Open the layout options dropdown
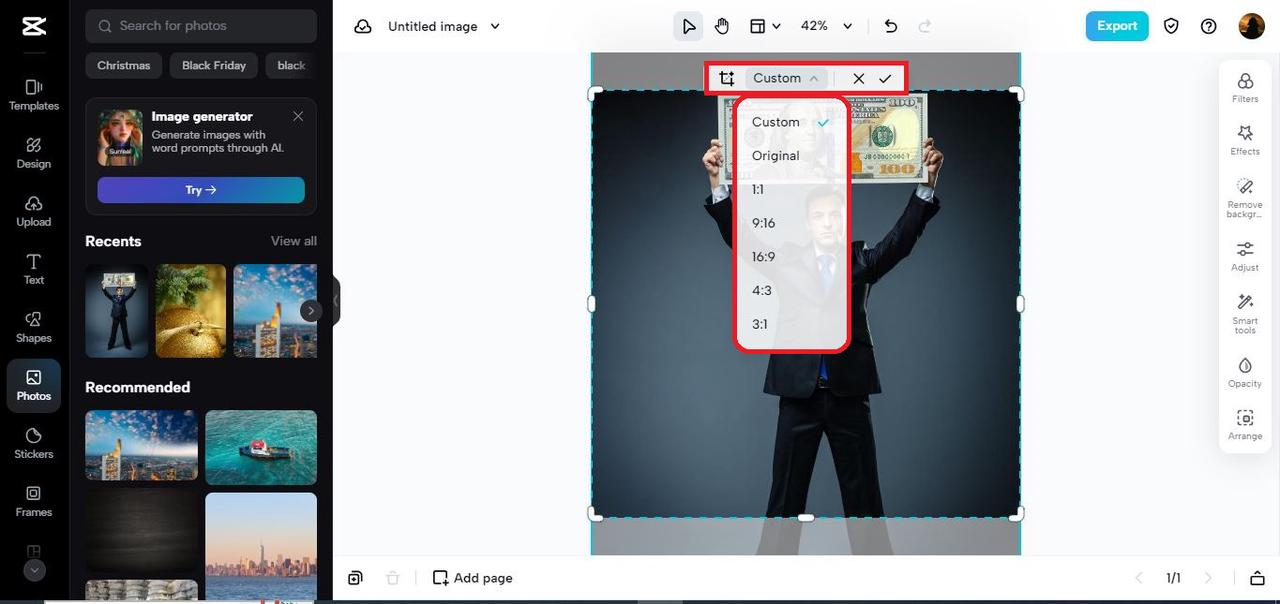1280x604 pixels. click(x=765, y=26)
